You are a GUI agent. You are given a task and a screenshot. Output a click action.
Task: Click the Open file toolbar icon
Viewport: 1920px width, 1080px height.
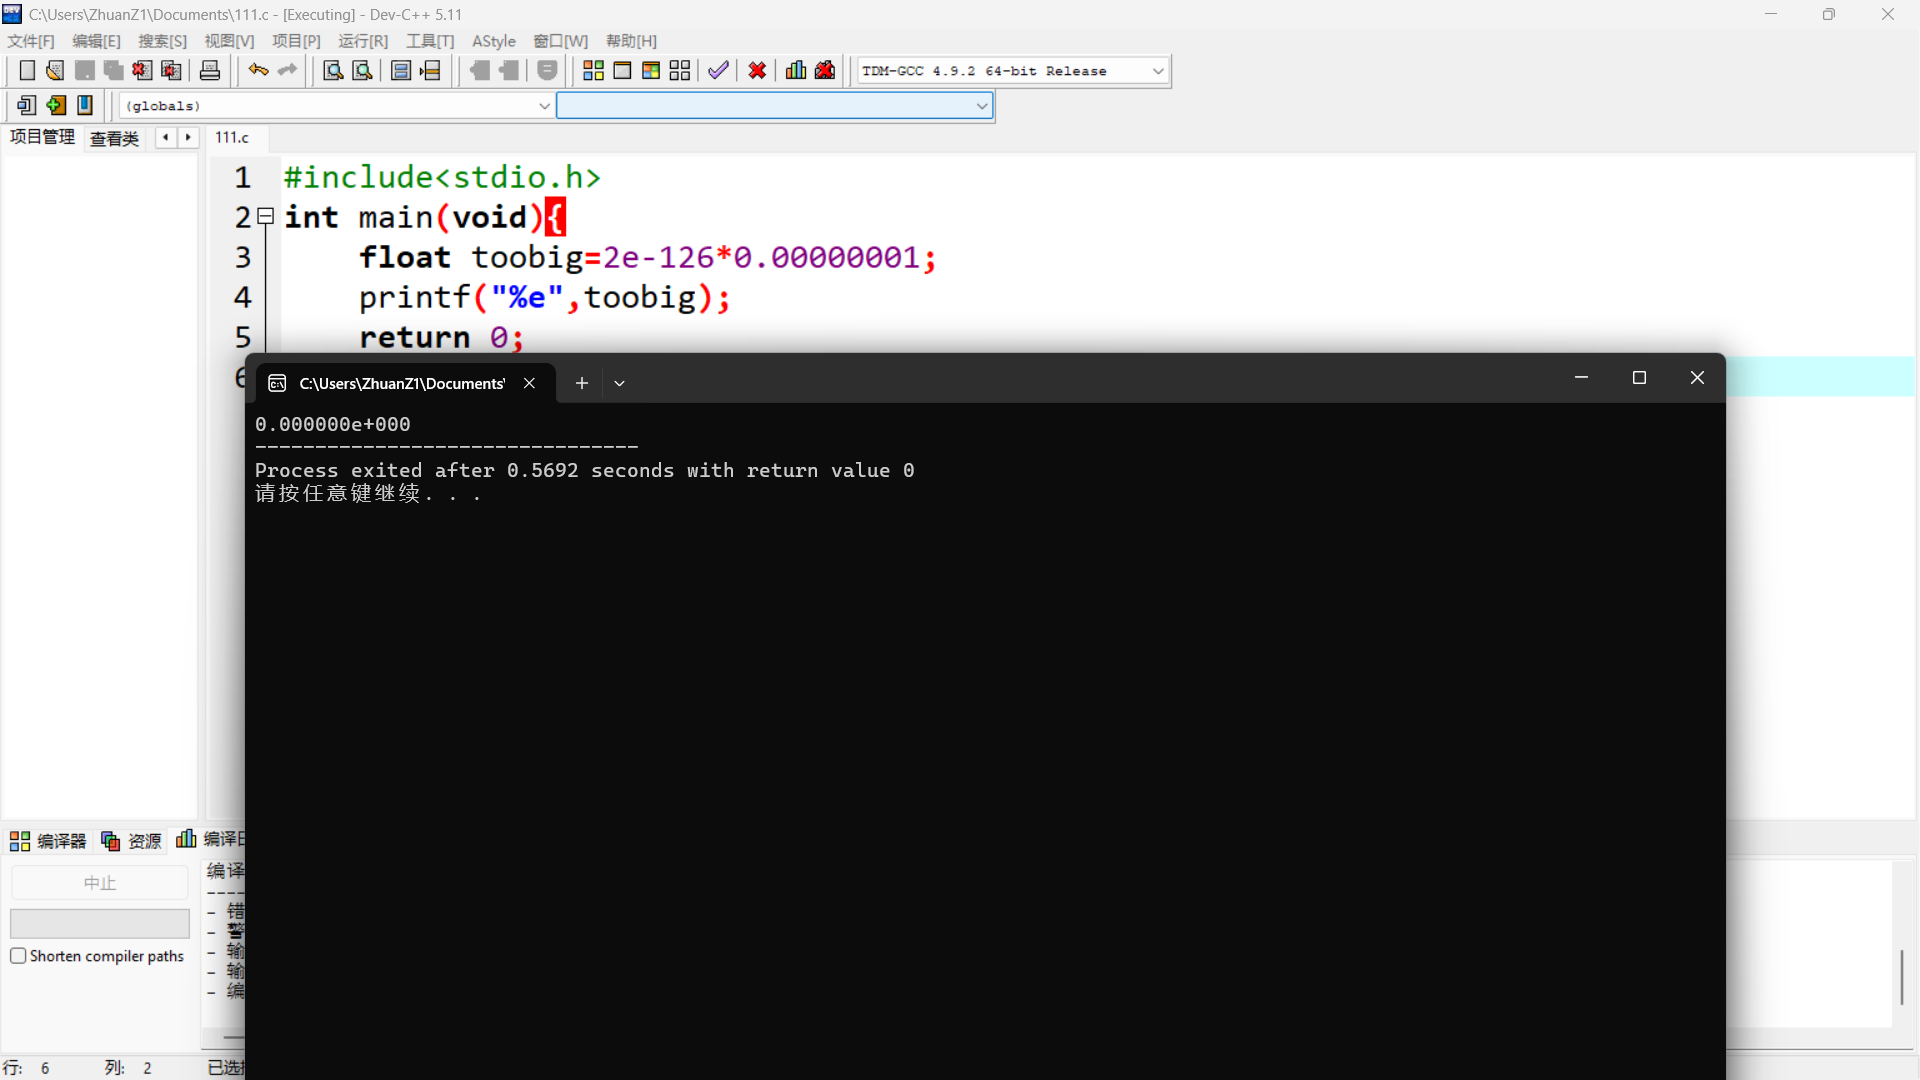(x=55, y=70)
